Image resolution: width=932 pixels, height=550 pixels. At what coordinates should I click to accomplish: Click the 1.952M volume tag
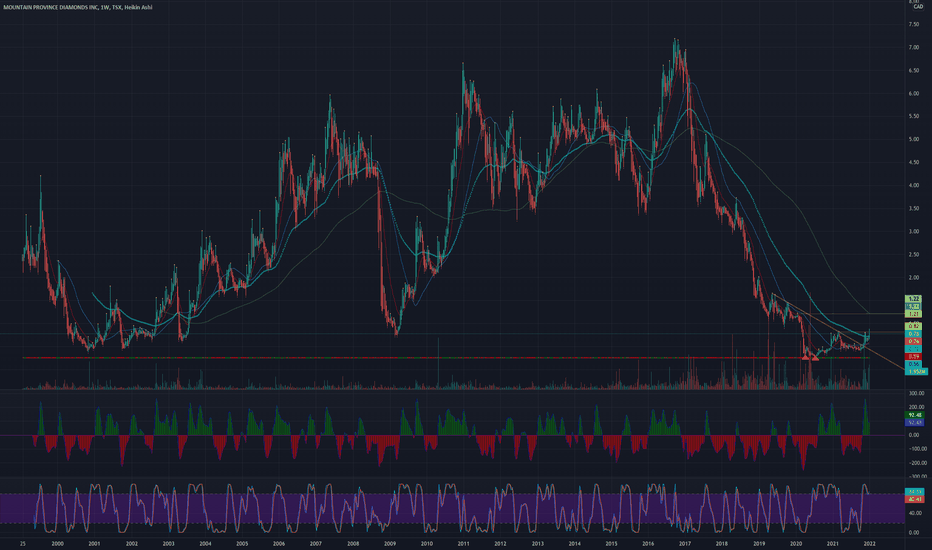pos(916,371)
